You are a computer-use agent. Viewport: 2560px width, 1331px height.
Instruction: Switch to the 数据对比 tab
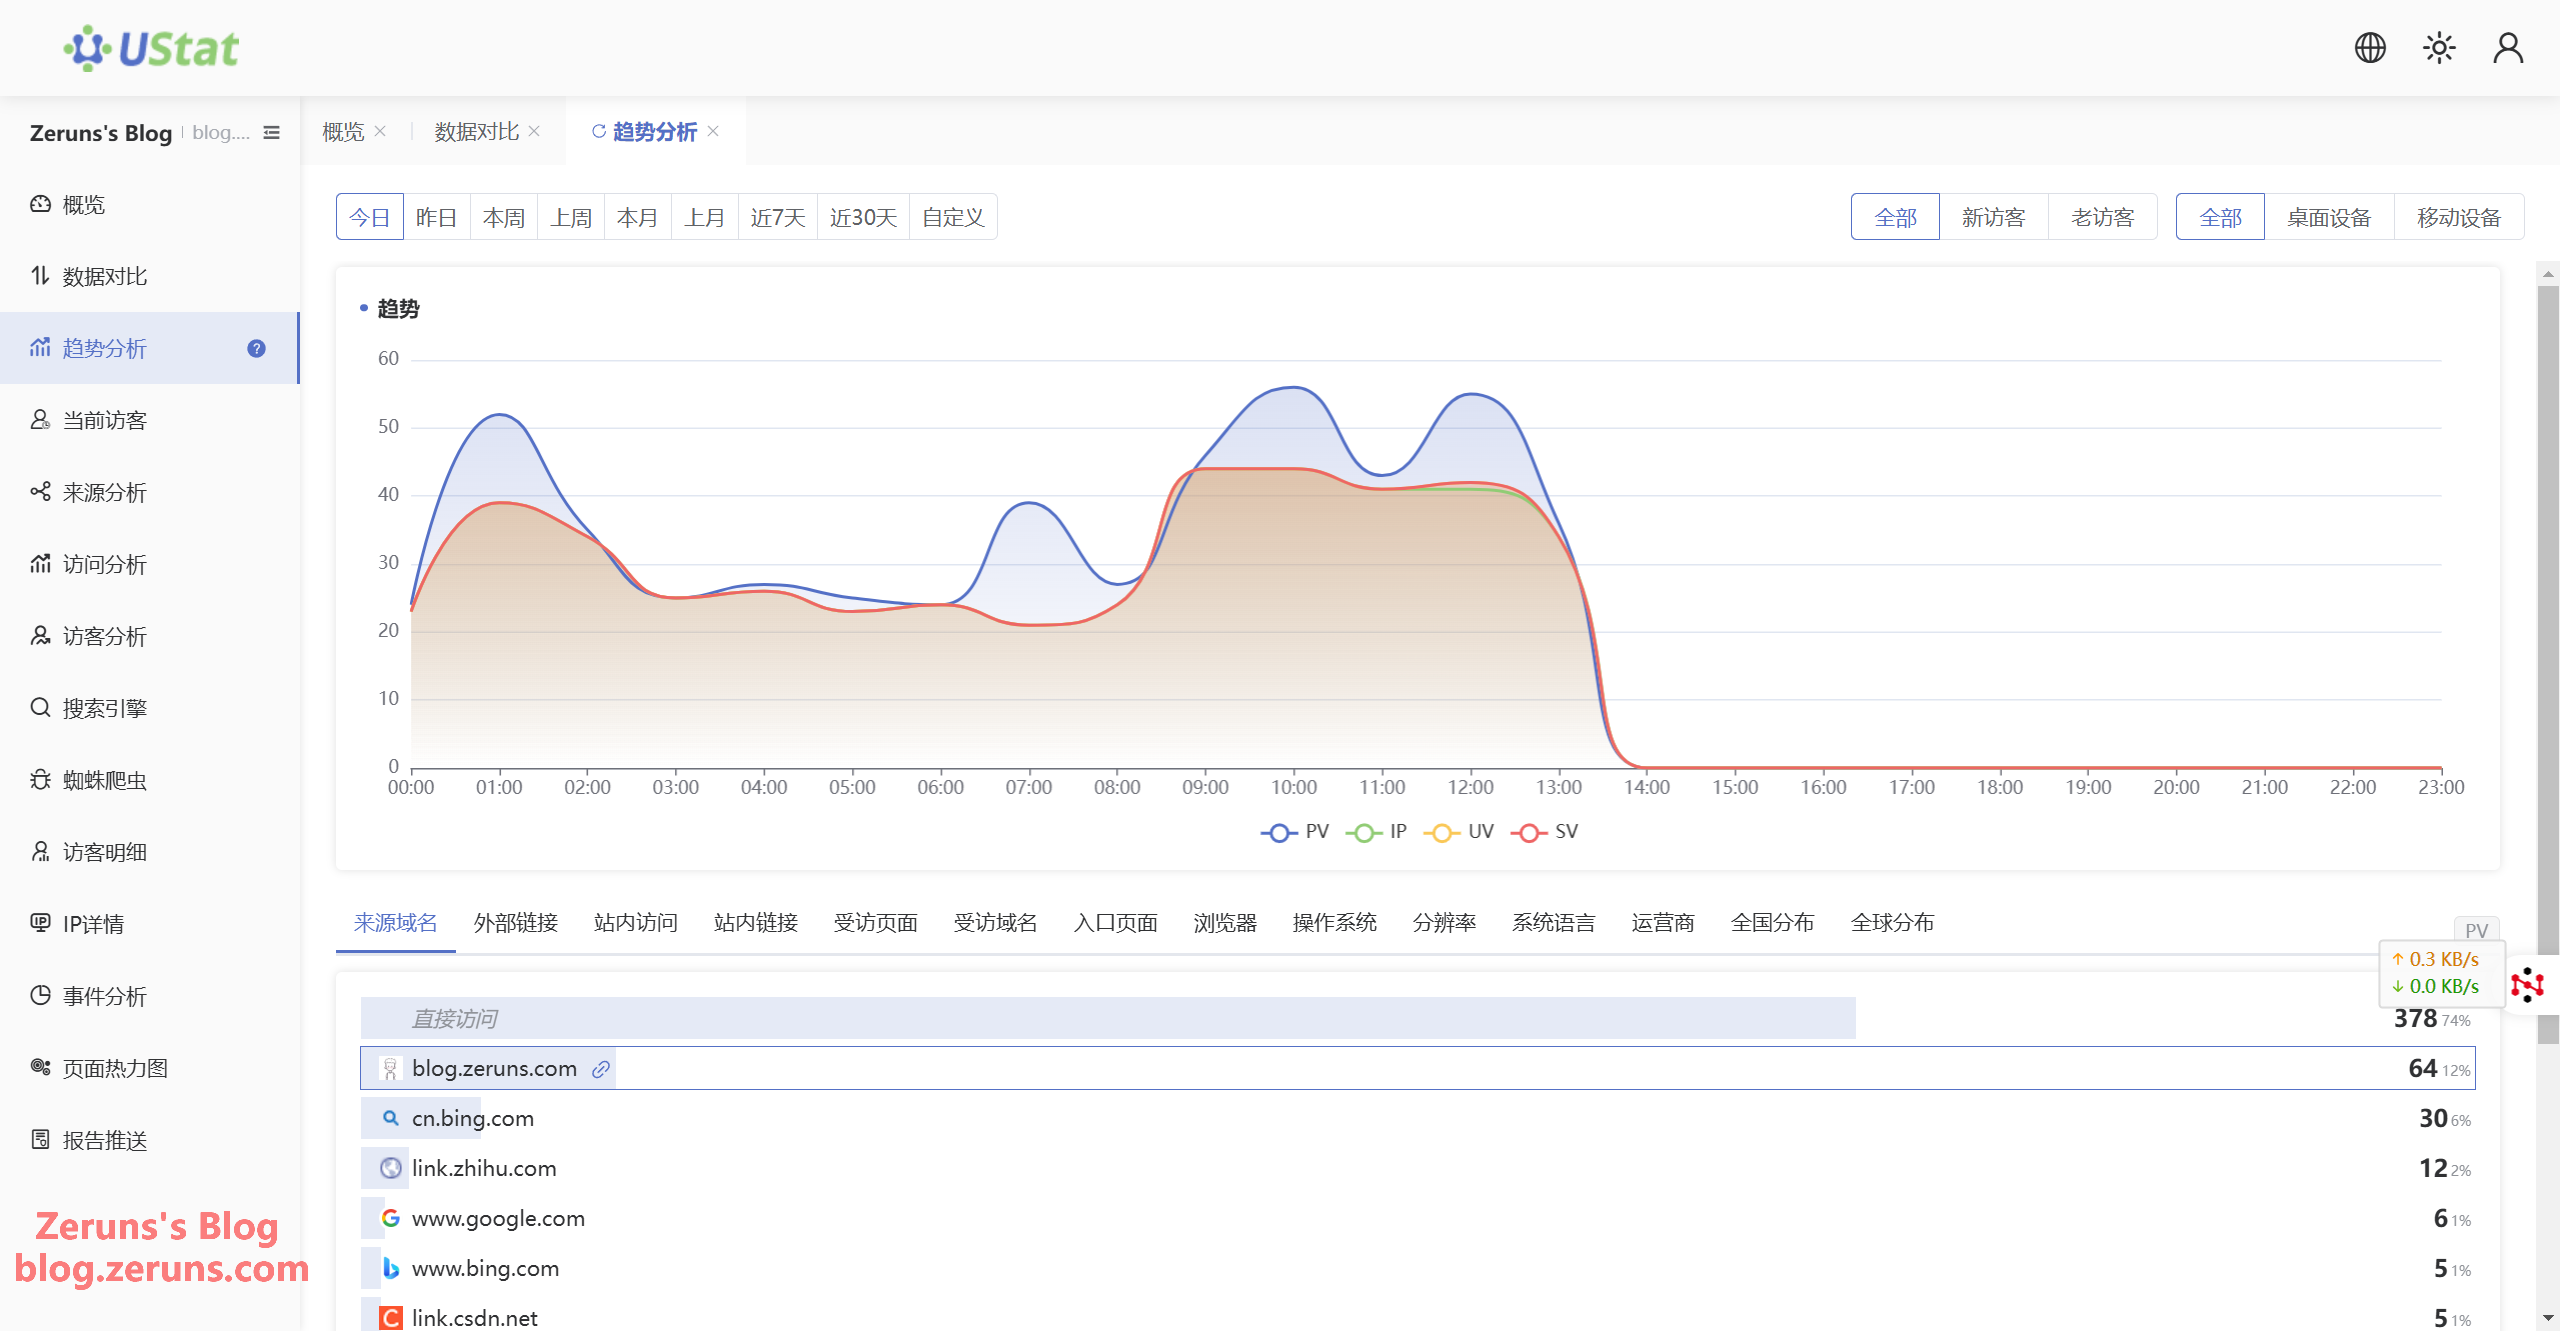click(476, 131)
